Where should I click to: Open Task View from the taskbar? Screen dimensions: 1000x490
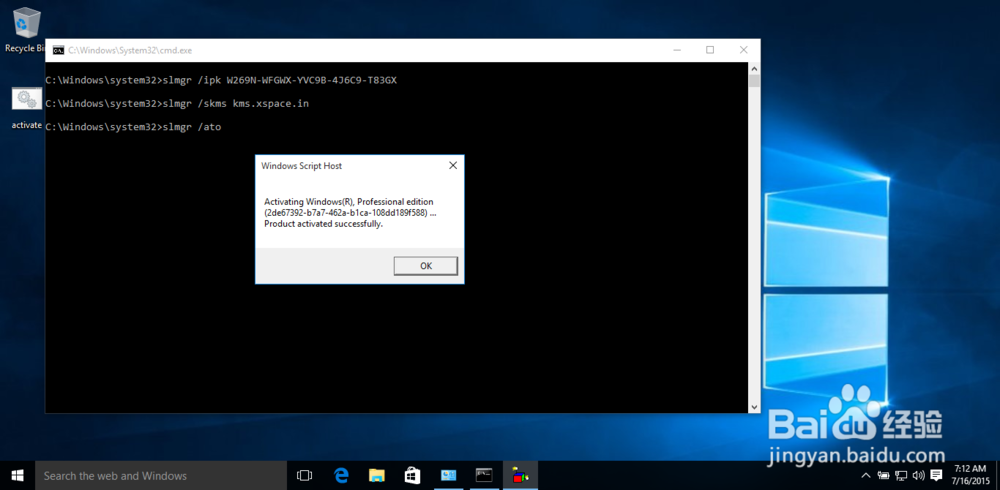coord(305,475)
